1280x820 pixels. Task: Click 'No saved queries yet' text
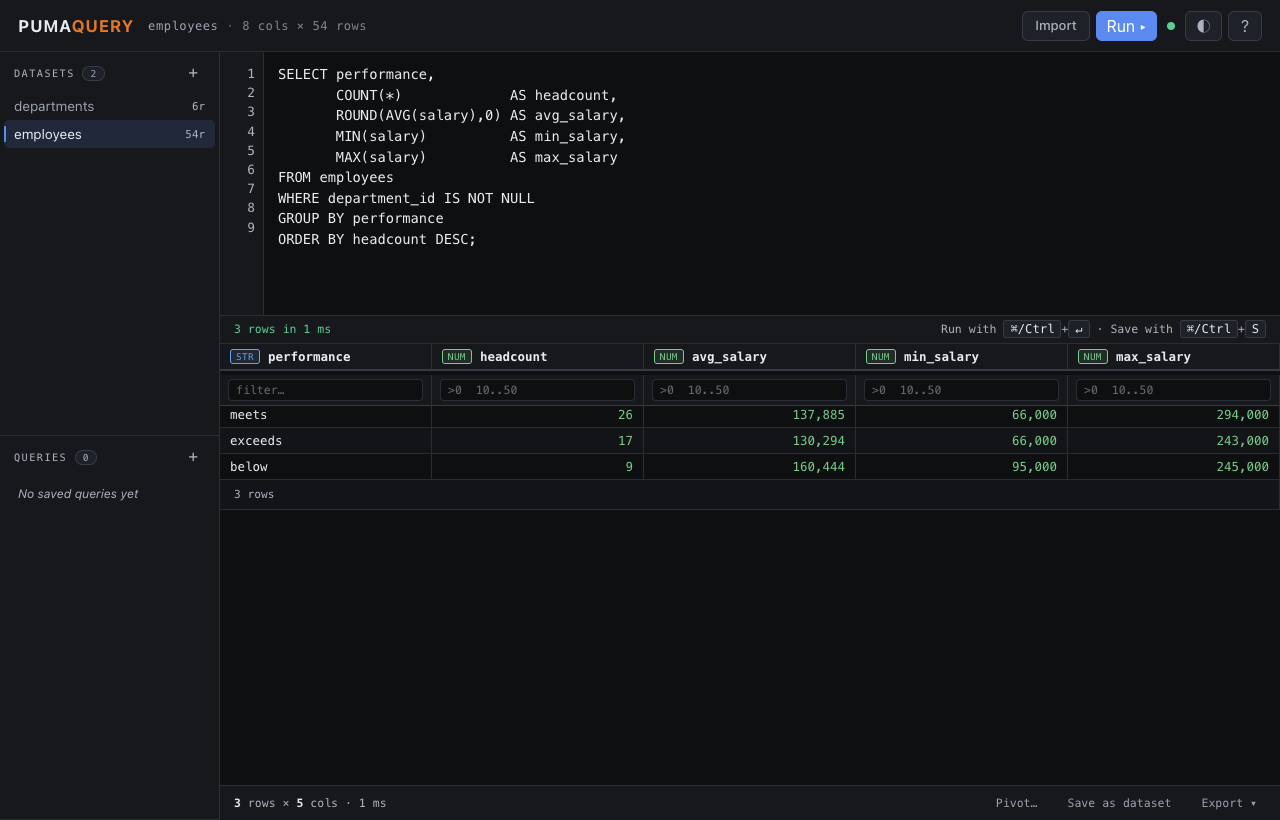point(78,494)
